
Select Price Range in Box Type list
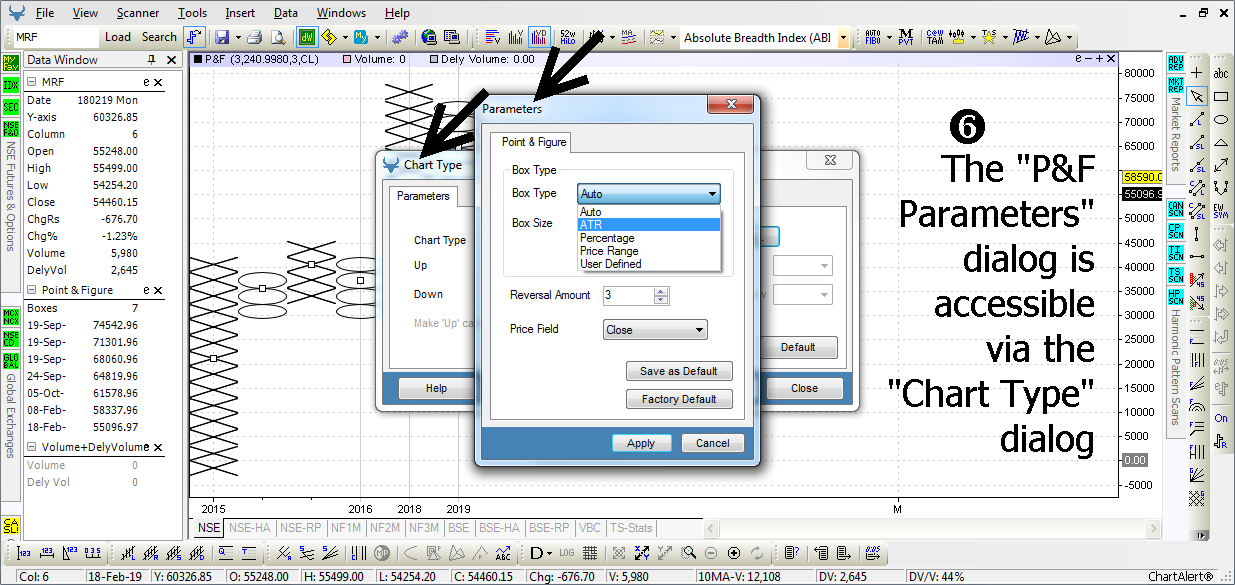pos(649,251)
